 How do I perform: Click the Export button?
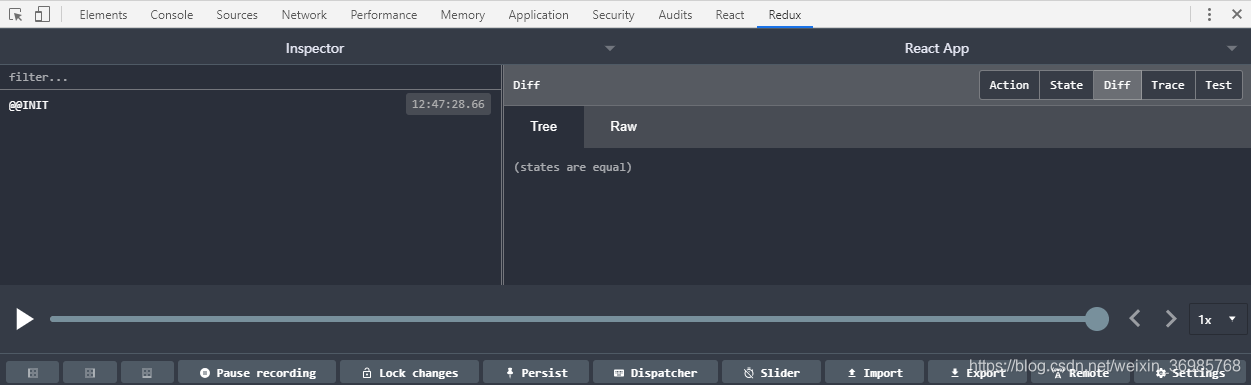(978, 373)
